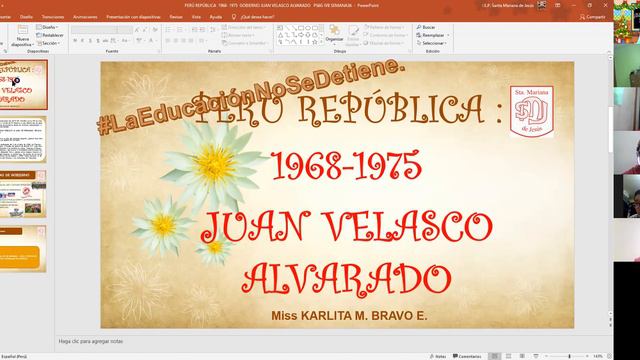This screenshot has height=360, width=640.
Task: Open Contorno de forma dropdown
Action: click(x=385, y=35)
